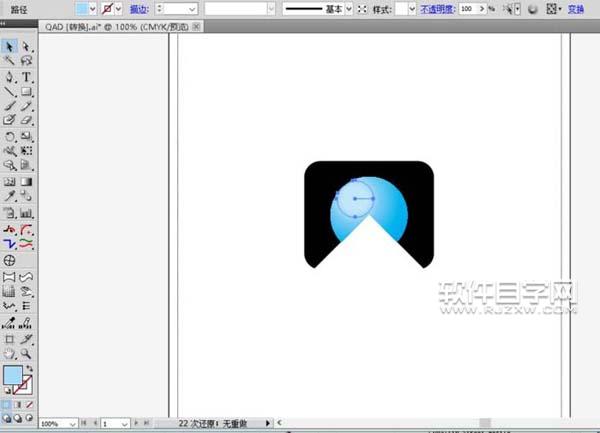Choose the Type (T) tool

(26, 77)
